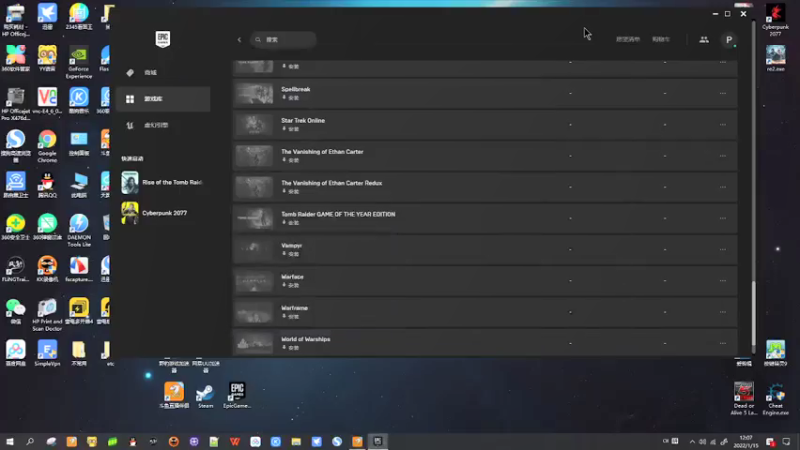Image resolution: width=800 pixels, height=450 pixels.
Task: Open the taskbar clock and date
Action: [x=746, y=441]
